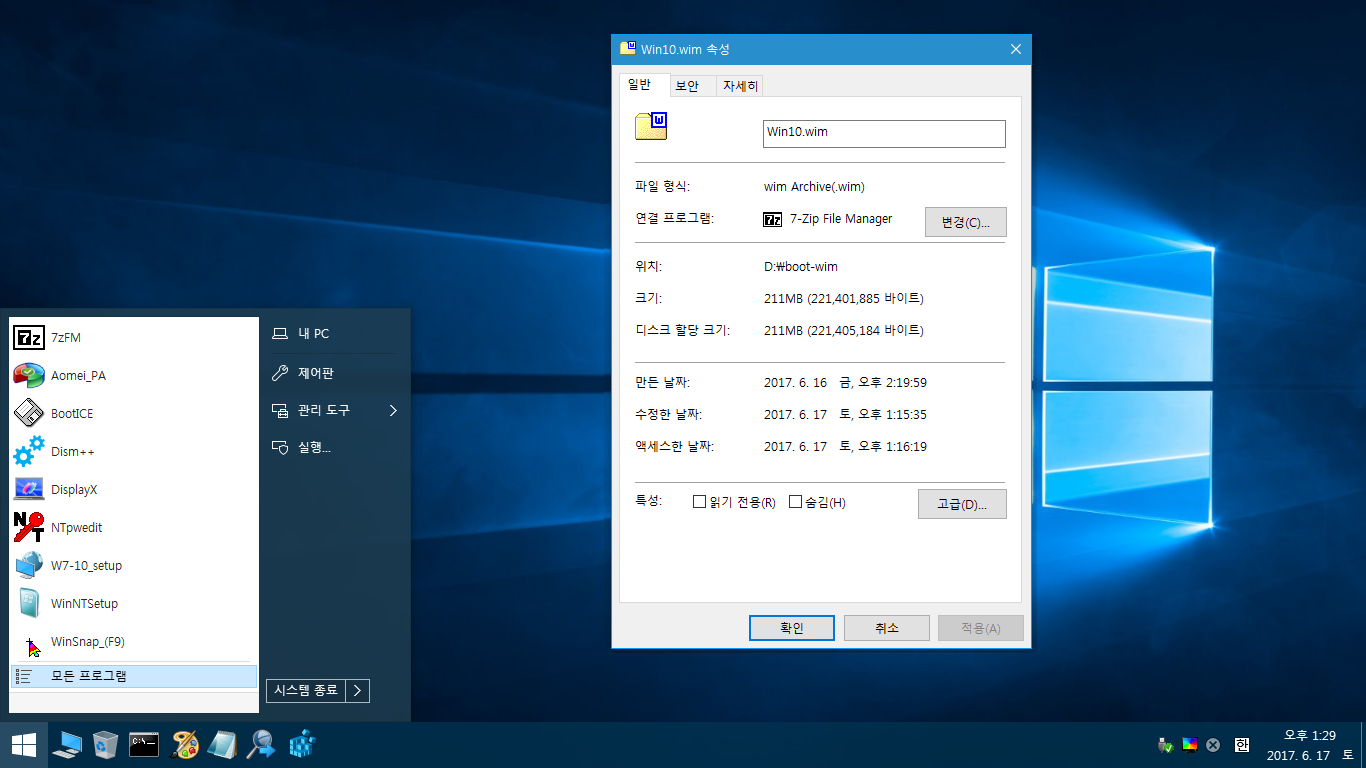1366x768 pixels.
Task: Toggle the 한 IME language indicator
Action: (x=1241, y=745)
